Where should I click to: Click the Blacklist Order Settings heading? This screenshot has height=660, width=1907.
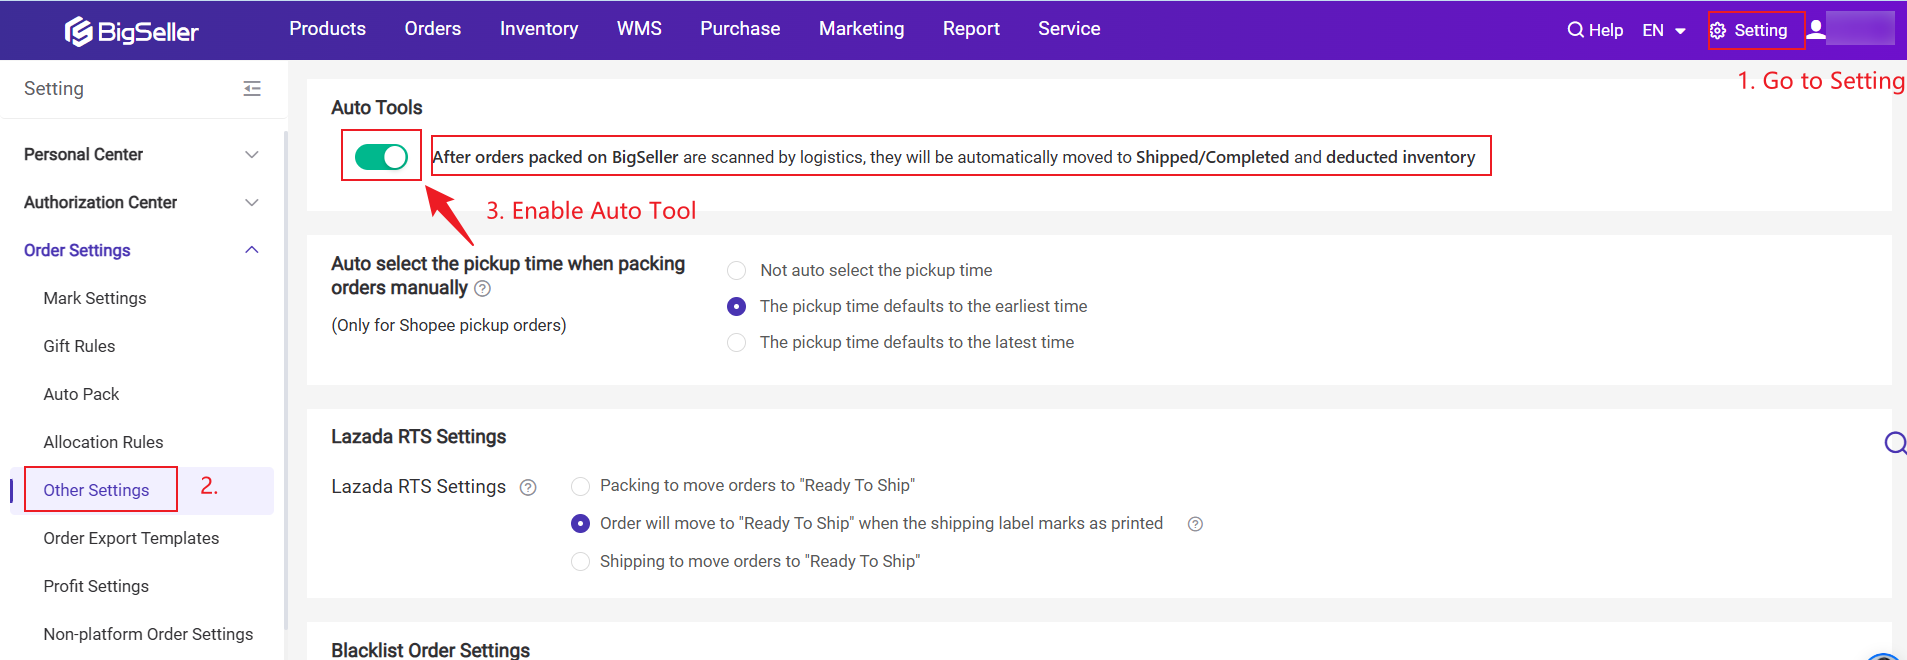[x=431, y=650]
